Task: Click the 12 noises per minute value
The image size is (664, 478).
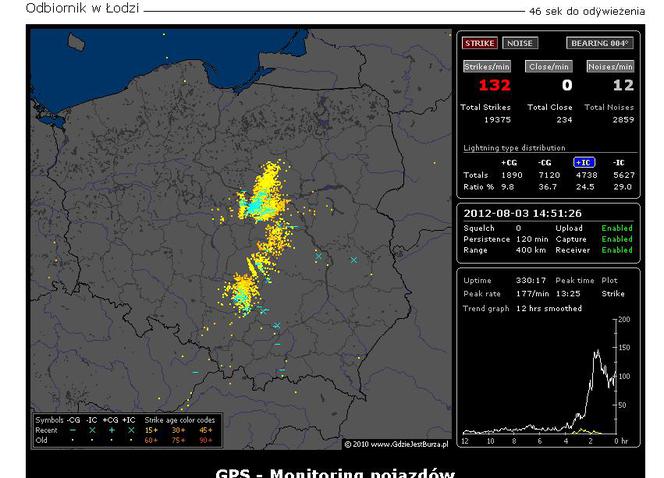Action: click(623, 86)
